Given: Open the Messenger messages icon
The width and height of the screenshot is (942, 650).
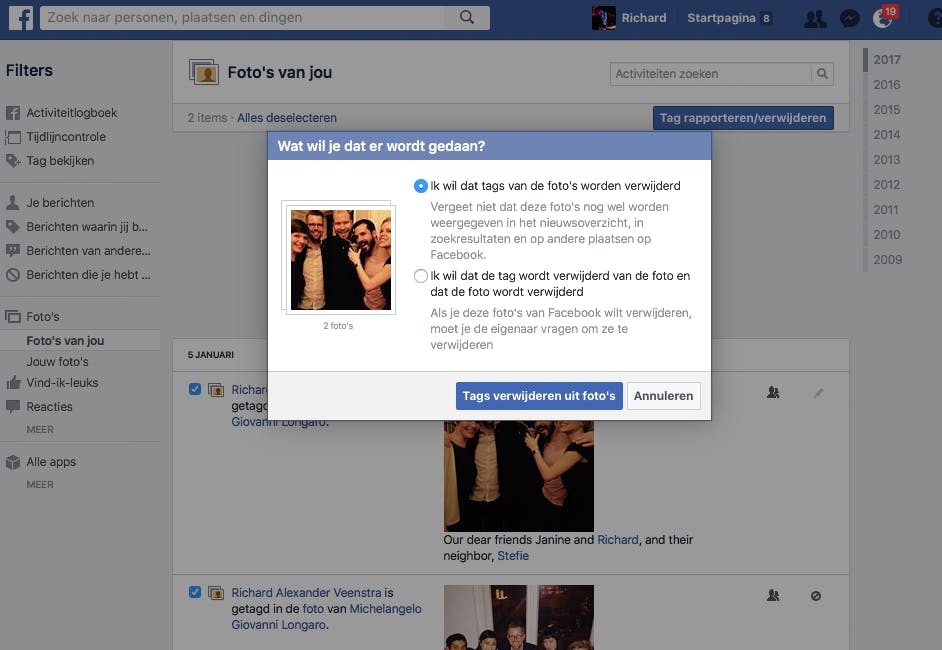Looking at the screenshot, I should coord(849,19).
